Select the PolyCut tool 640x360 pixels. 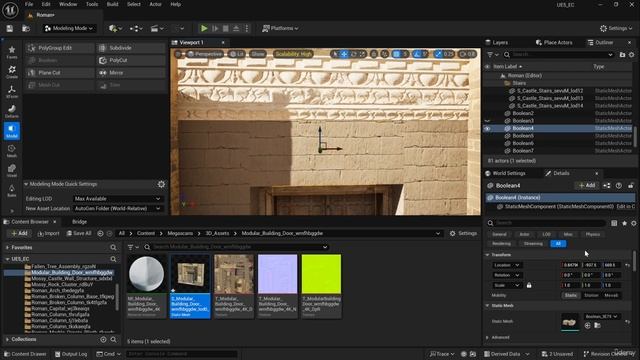pos(131,60)
